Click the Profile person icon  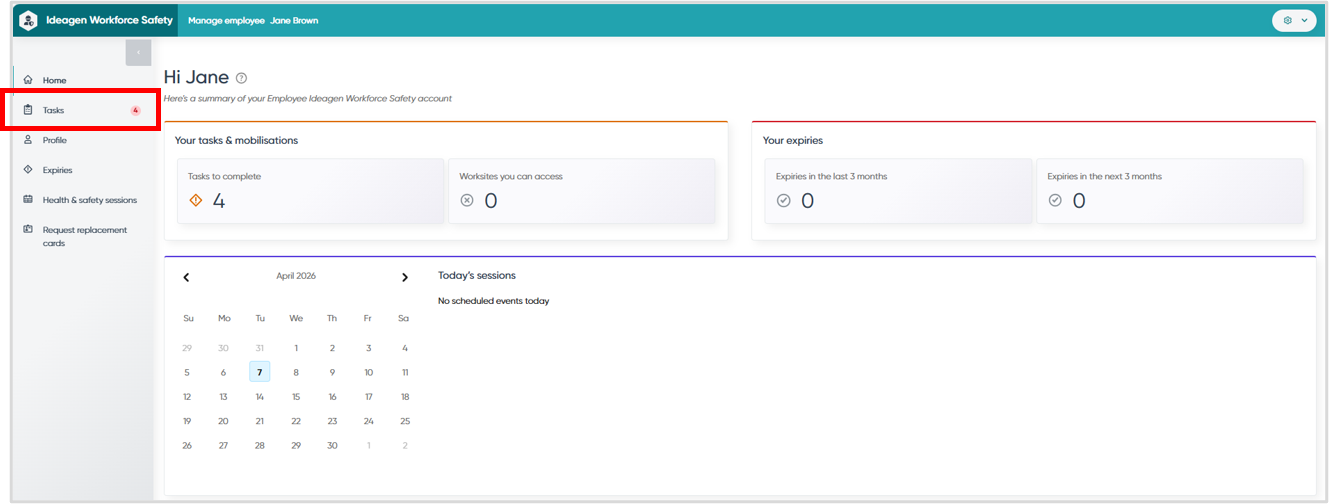click(x=28, y=140)
